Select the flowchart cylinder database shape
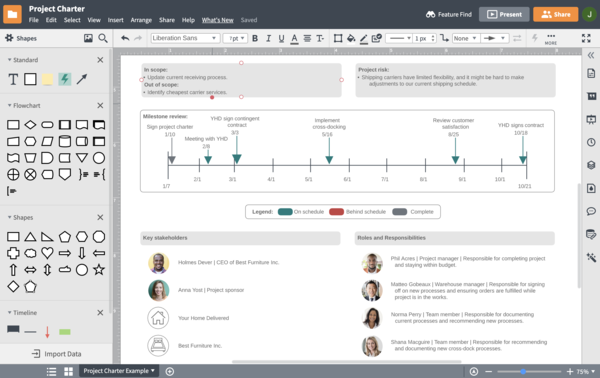The height and width of the screenshot is (378, 600). (65, 141)
